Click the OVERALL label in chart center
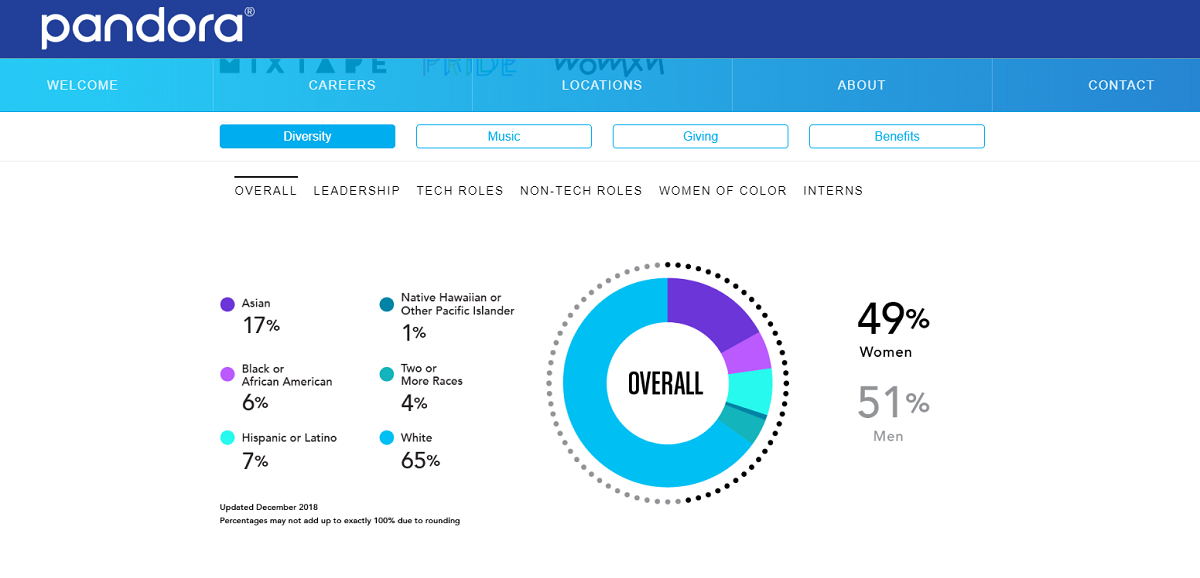1200x578 pixels. coord(666,383)
